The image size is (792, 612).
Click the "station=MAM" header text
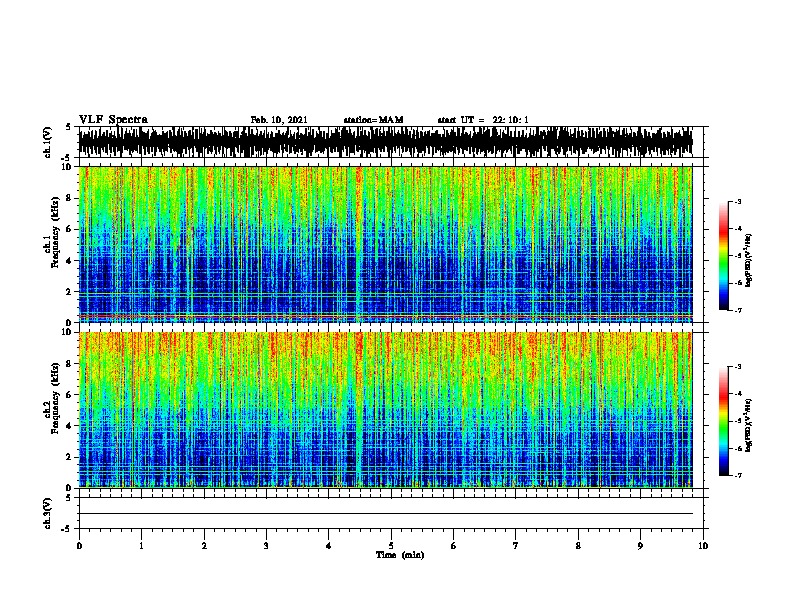(373, 120)
